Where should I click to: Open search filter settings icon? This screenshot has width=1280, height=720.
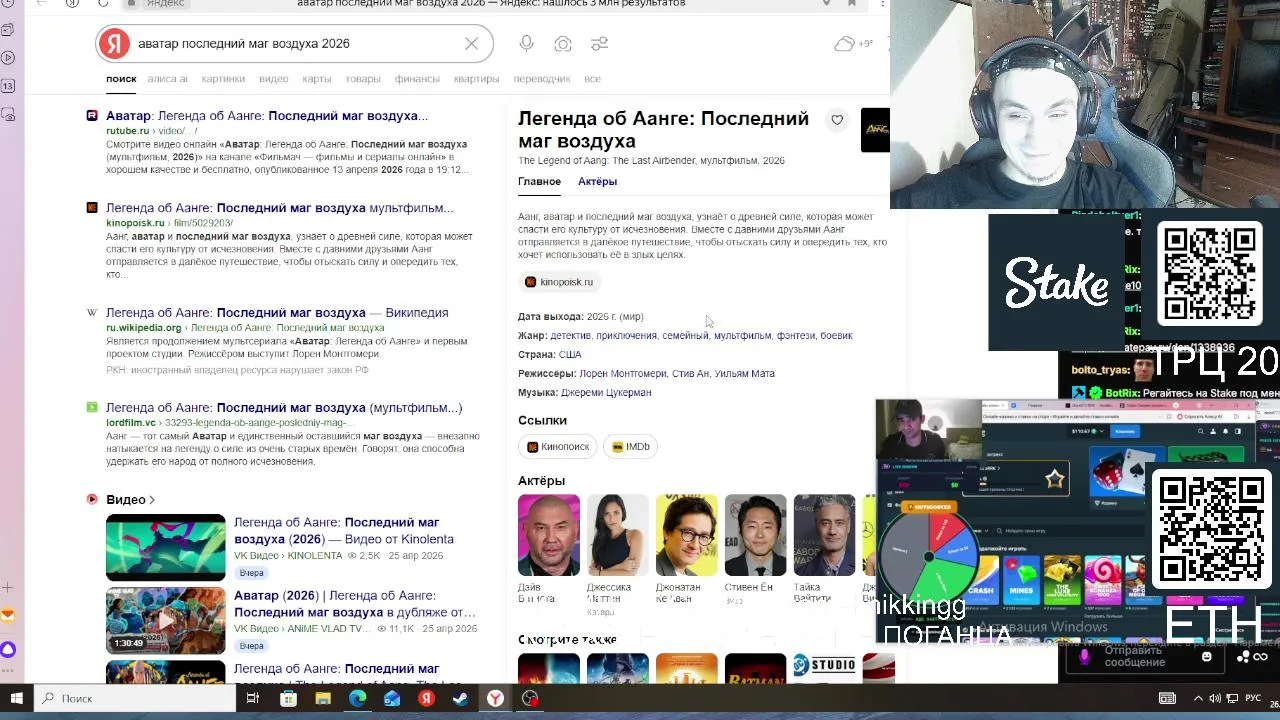click(599, 44)
